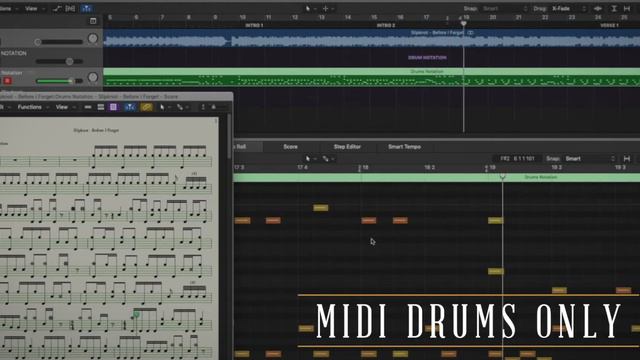Switch to the Score tab in the editor
Image resolution: width=640 pixels, height=360 pixels.
point(290,147)
